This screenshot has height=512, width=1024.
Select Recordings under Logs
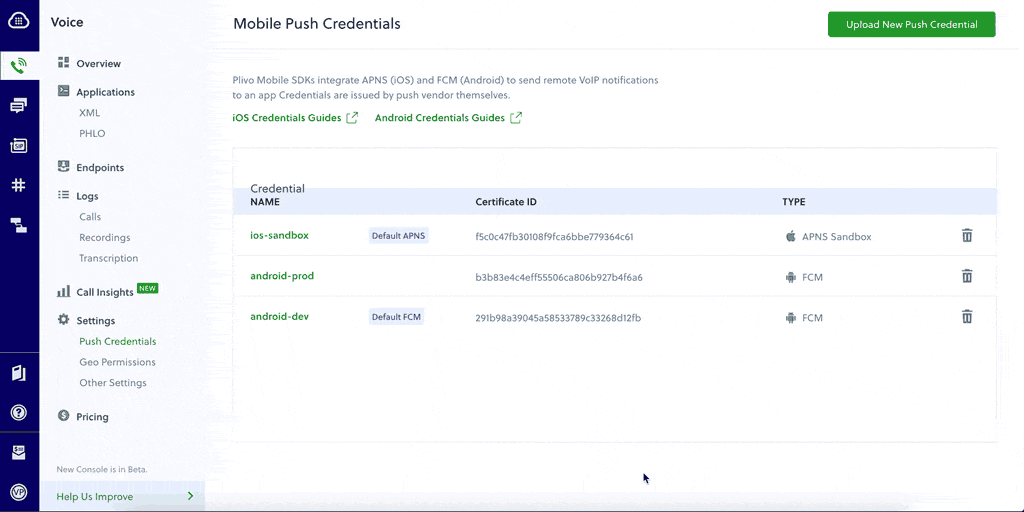(x=104, y=238)
